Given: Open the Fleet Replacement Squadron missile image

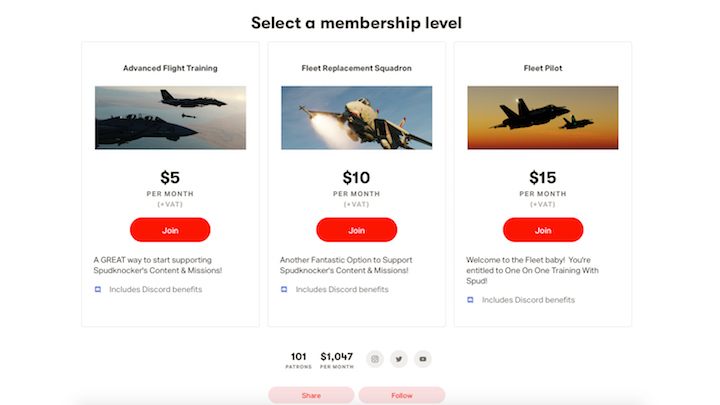Looking at the screenshot, I should (357, 118).
